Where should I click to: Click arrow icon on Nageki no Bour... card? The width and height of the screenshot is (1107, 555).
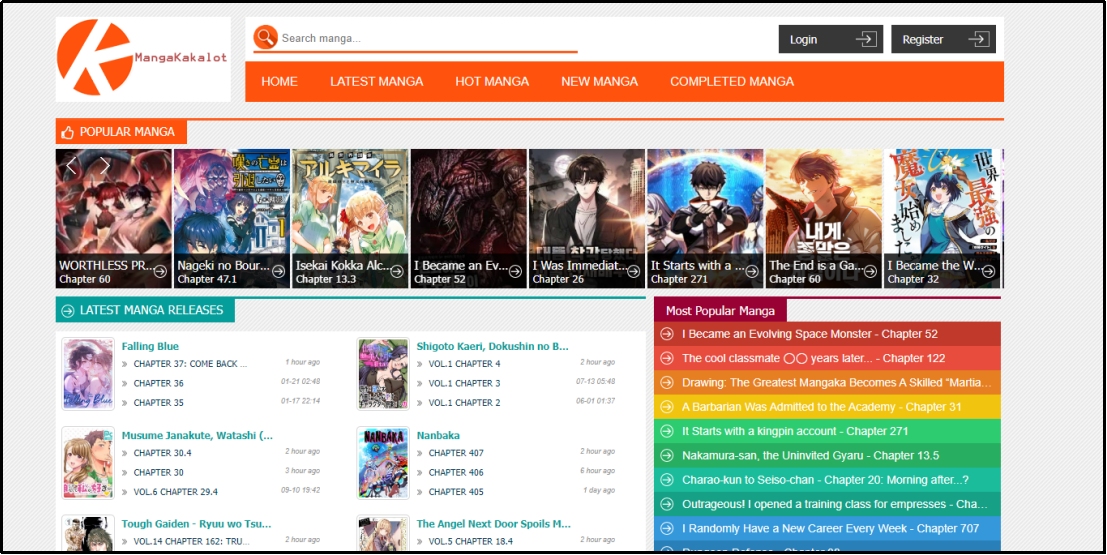tap(278, 271)
